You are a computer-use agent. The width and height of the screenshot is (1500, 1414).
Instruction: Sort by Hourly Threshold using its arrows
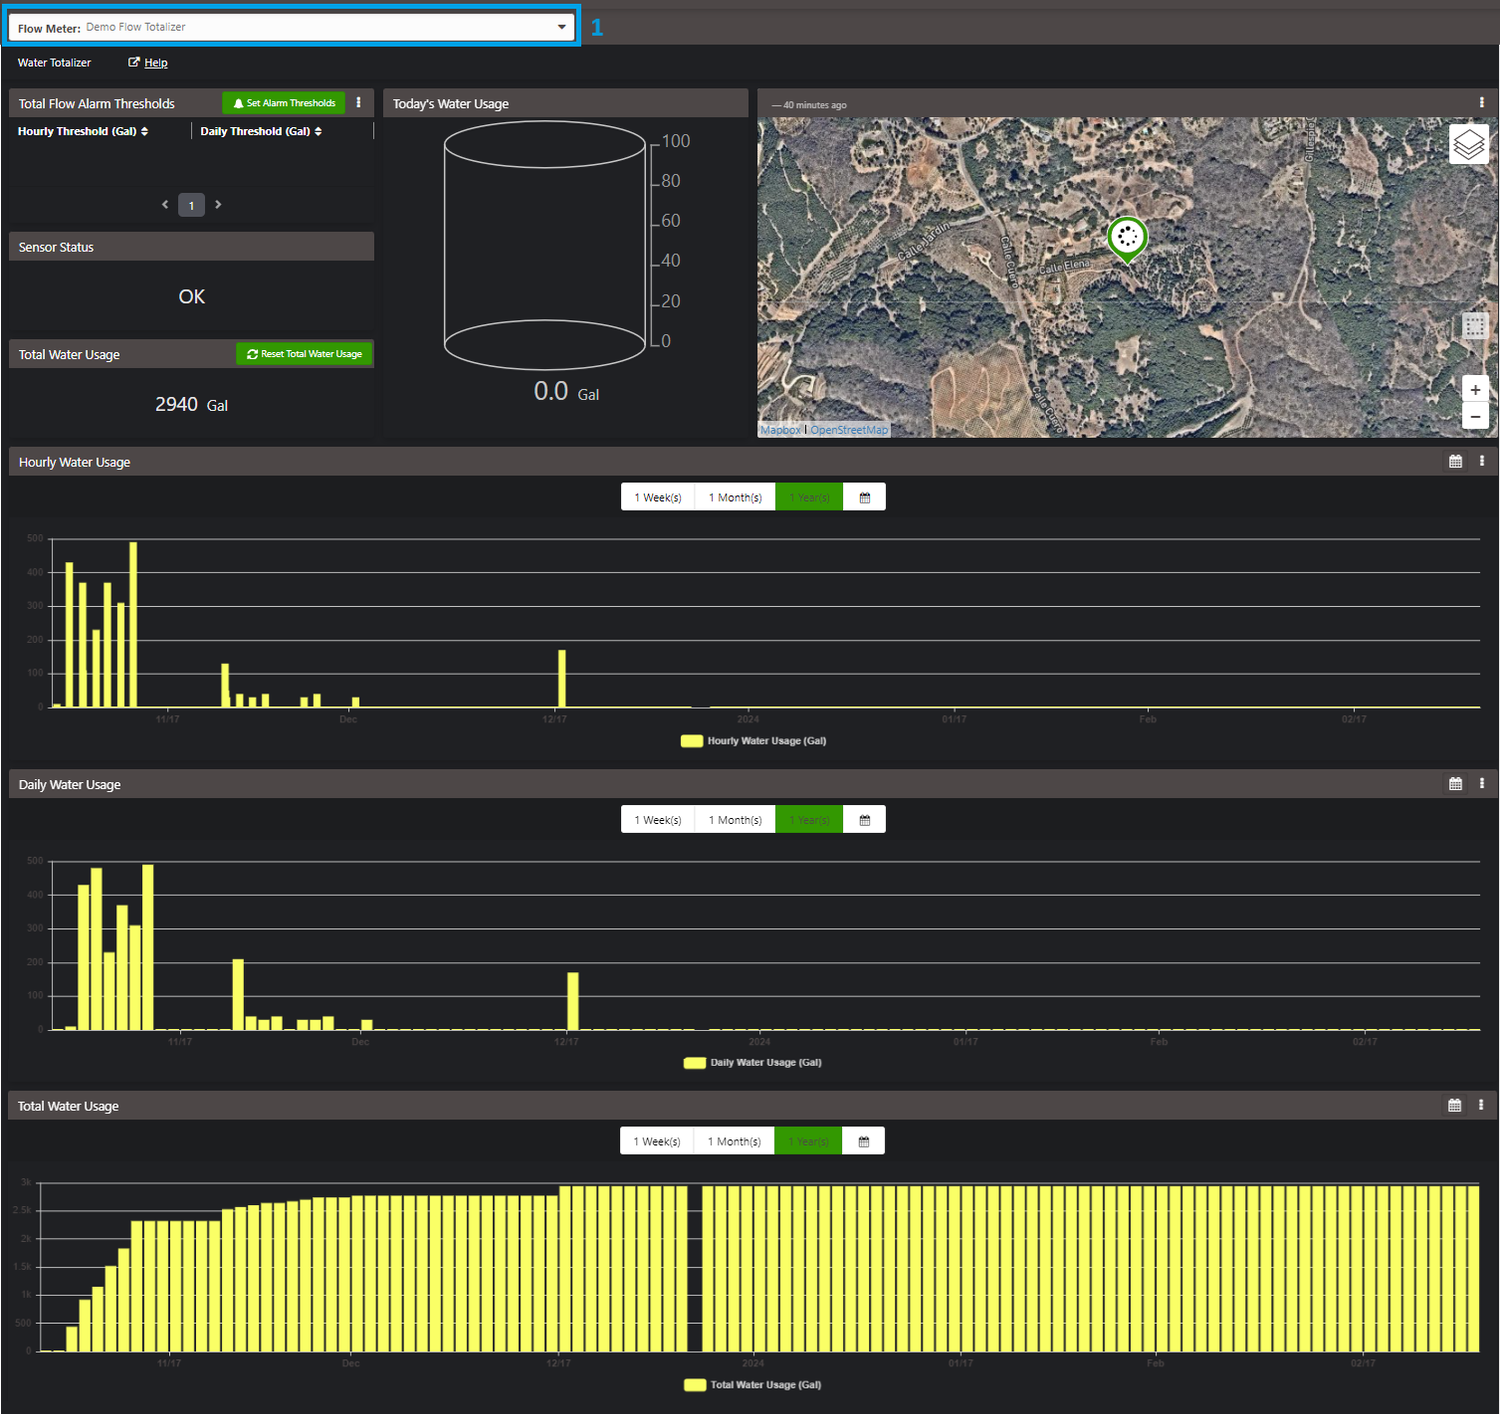(143, 131)
